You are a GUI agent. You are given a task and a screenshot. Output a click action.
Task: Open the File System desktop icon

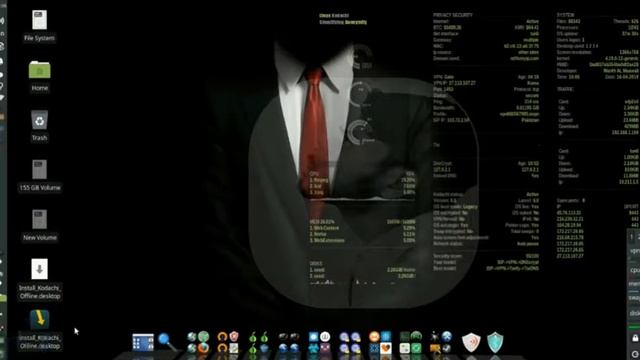point(40,20)
